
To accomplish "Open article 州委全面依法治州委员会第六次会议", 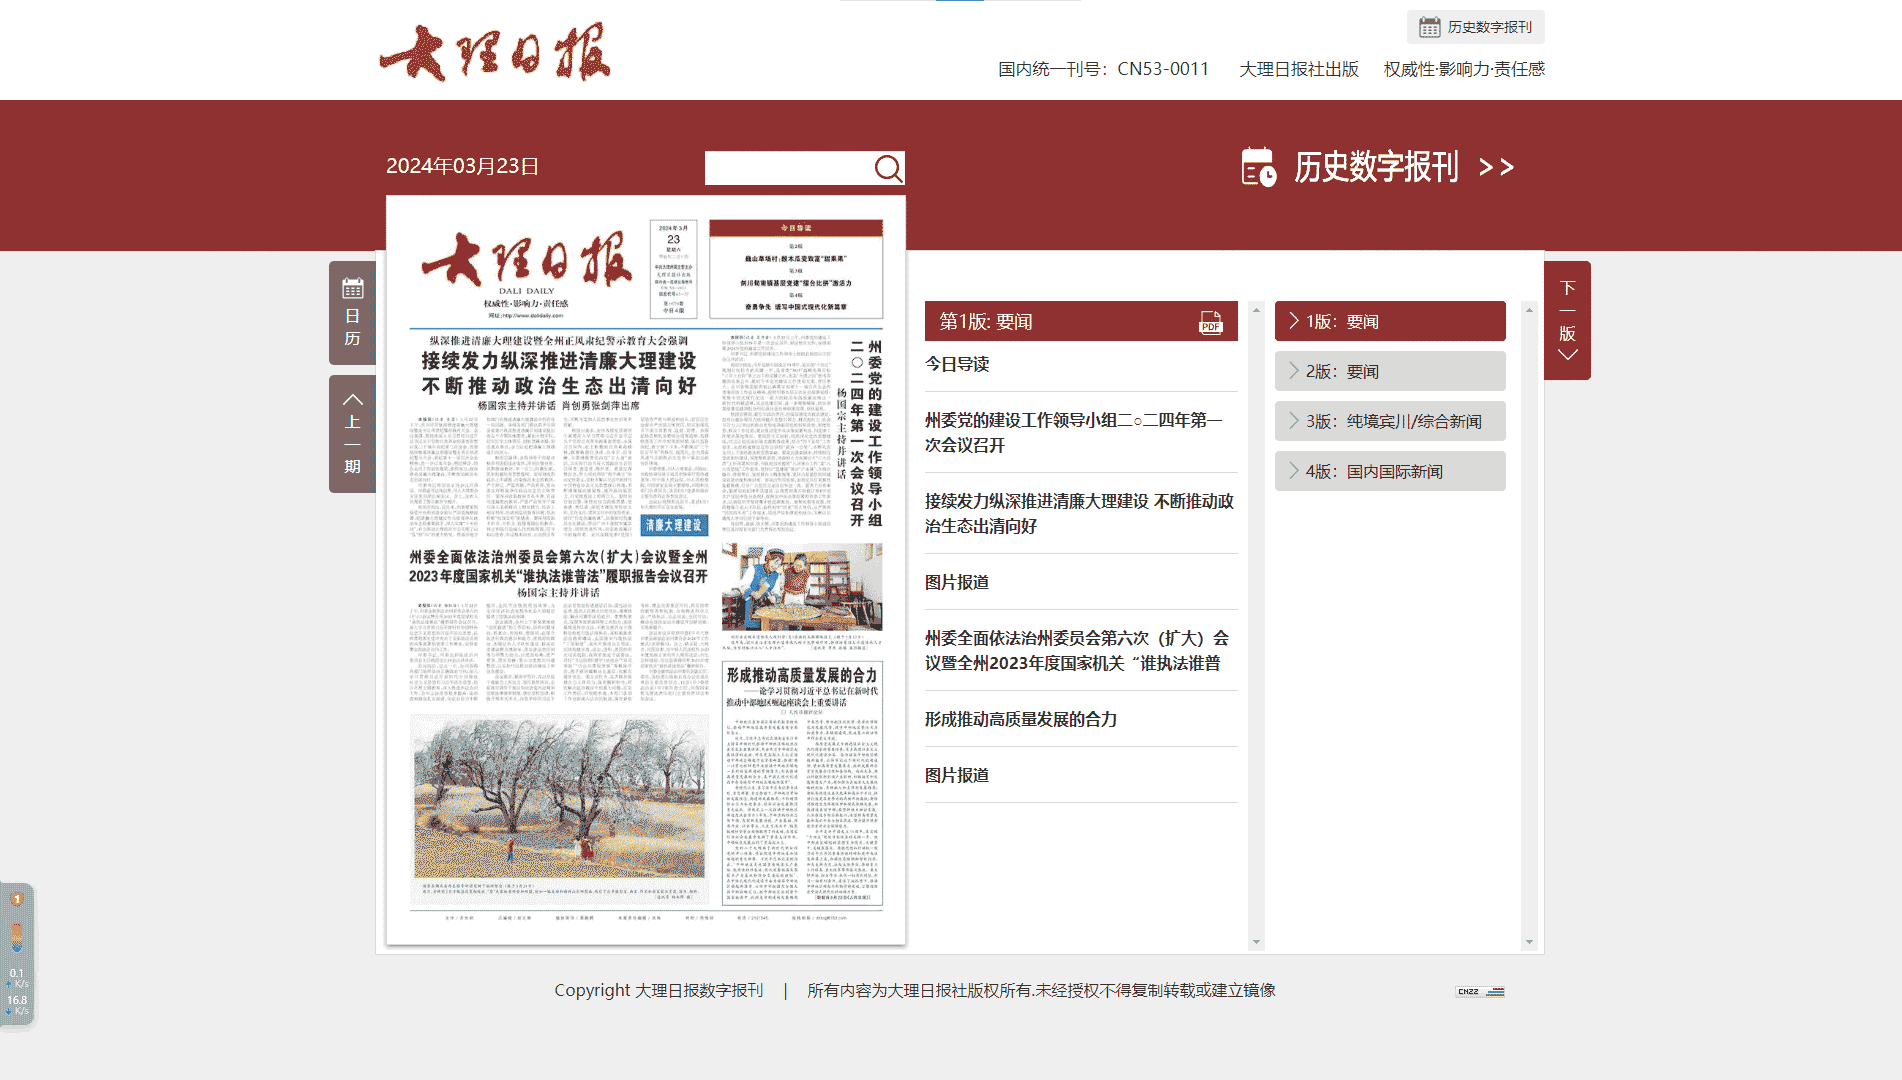I will tap(1077, 650).
